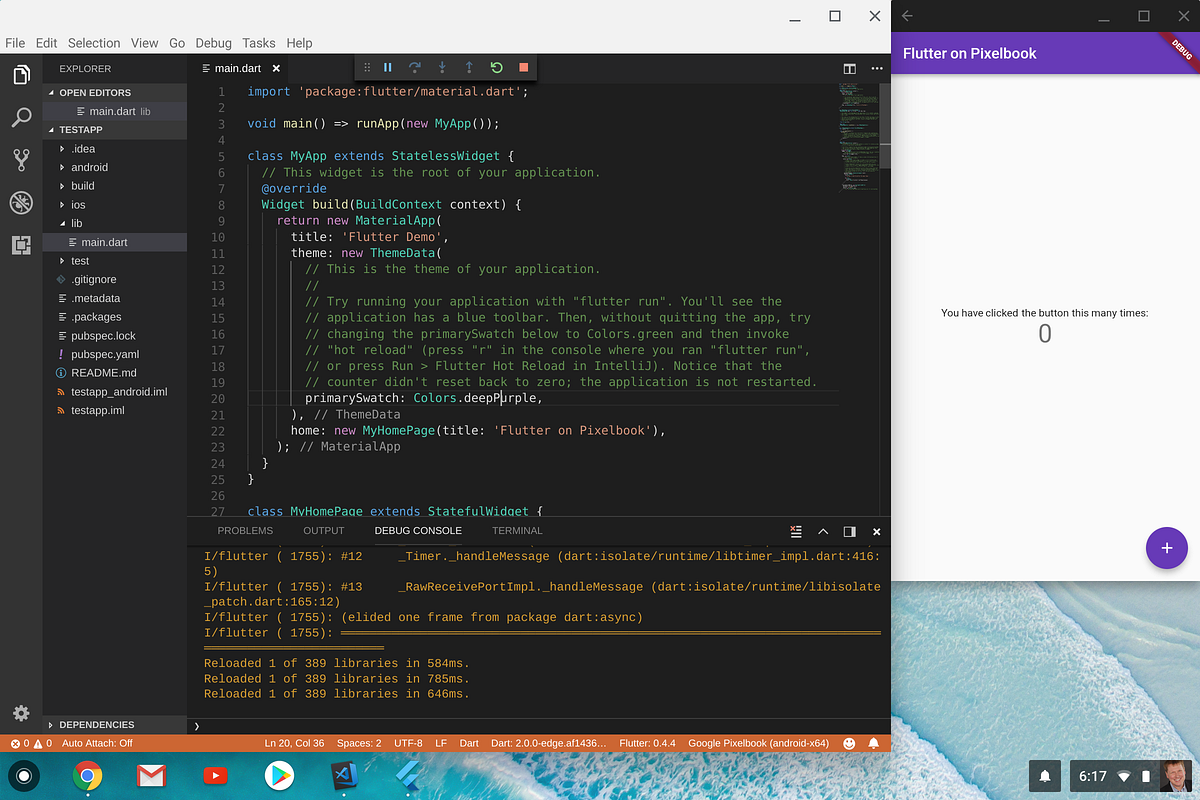
Task: Open the Debug menu
Action: click(213, 43)
